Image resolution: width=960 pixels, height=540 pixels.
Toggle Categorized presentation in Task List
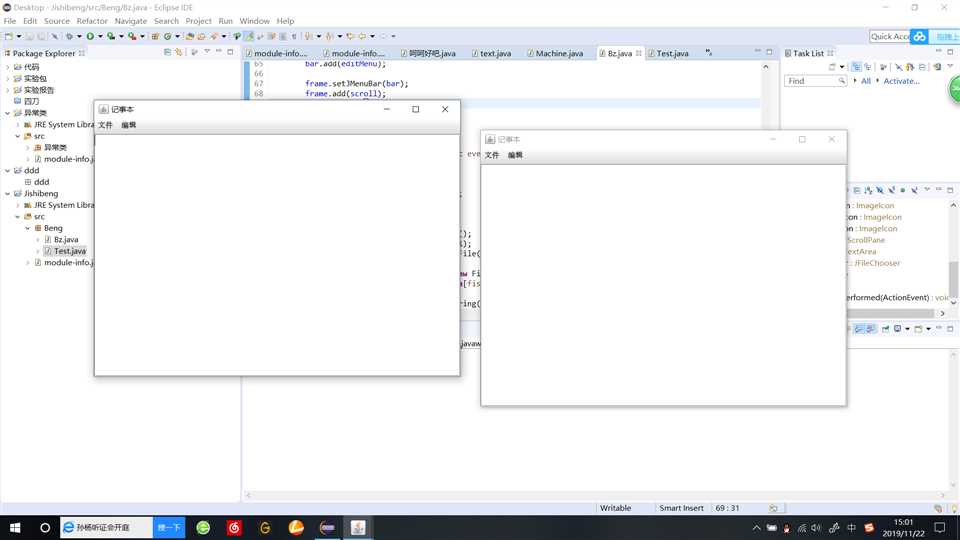[856, 67]
